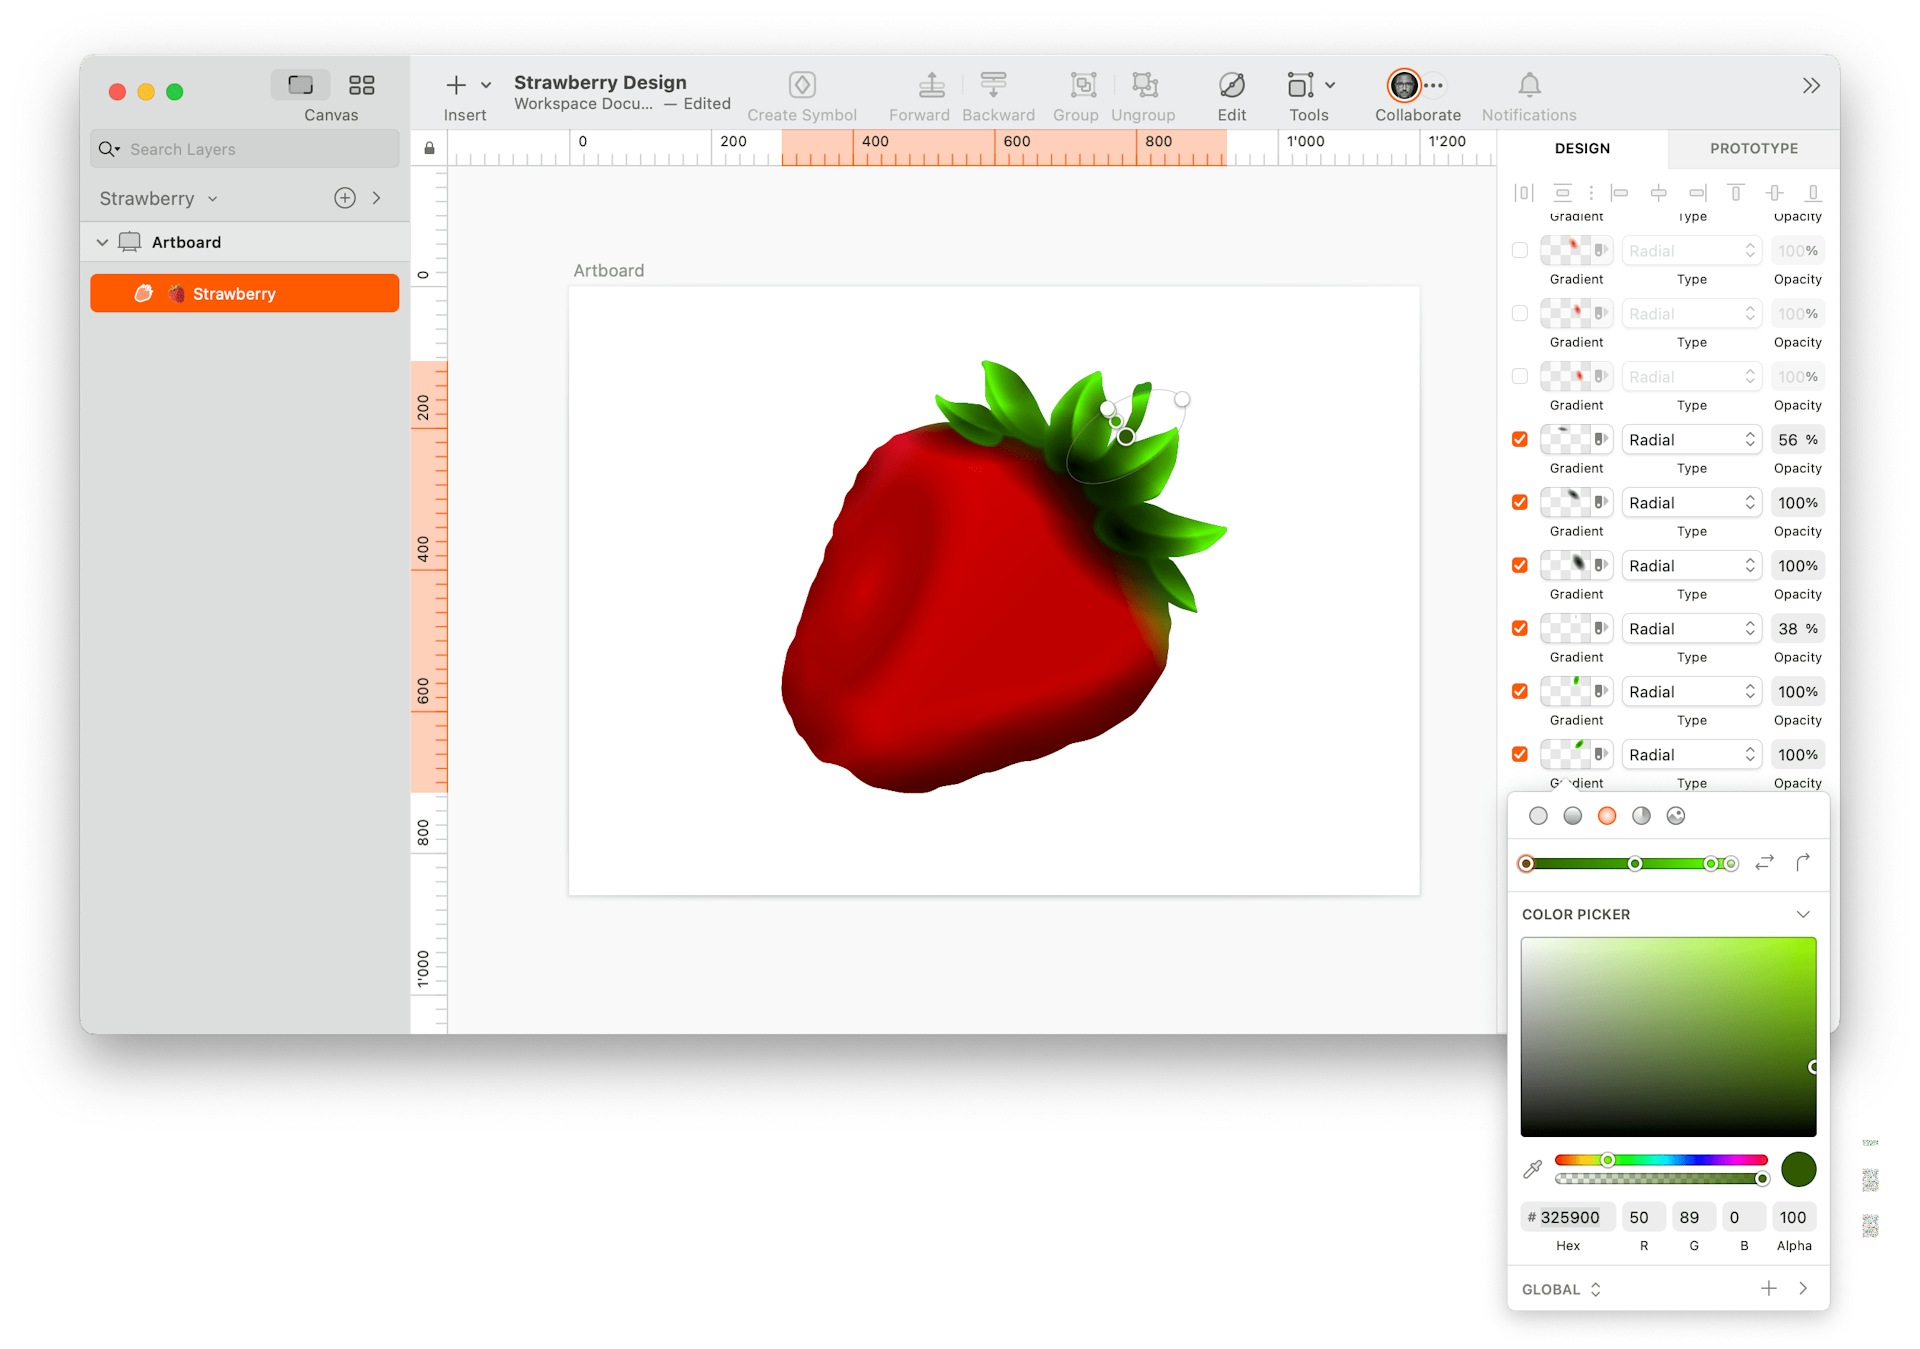Image resolution: width=1920 pixels, height=1349 pixels.
Task: Click the Collaborate avatar in the toolbar
Action: [x=1404, y=85]
